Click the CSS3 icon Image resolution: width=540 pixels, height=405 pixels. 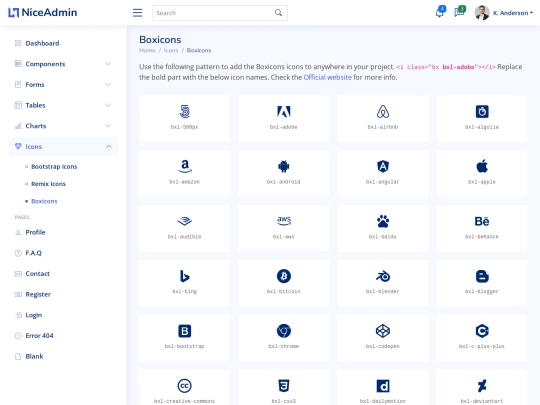284,386
